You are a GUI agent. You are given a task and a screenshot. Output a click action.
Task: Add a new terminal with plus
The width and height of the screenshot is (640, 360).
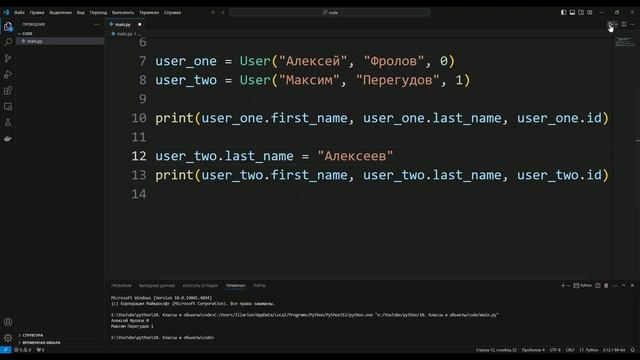tap(563, 286)
